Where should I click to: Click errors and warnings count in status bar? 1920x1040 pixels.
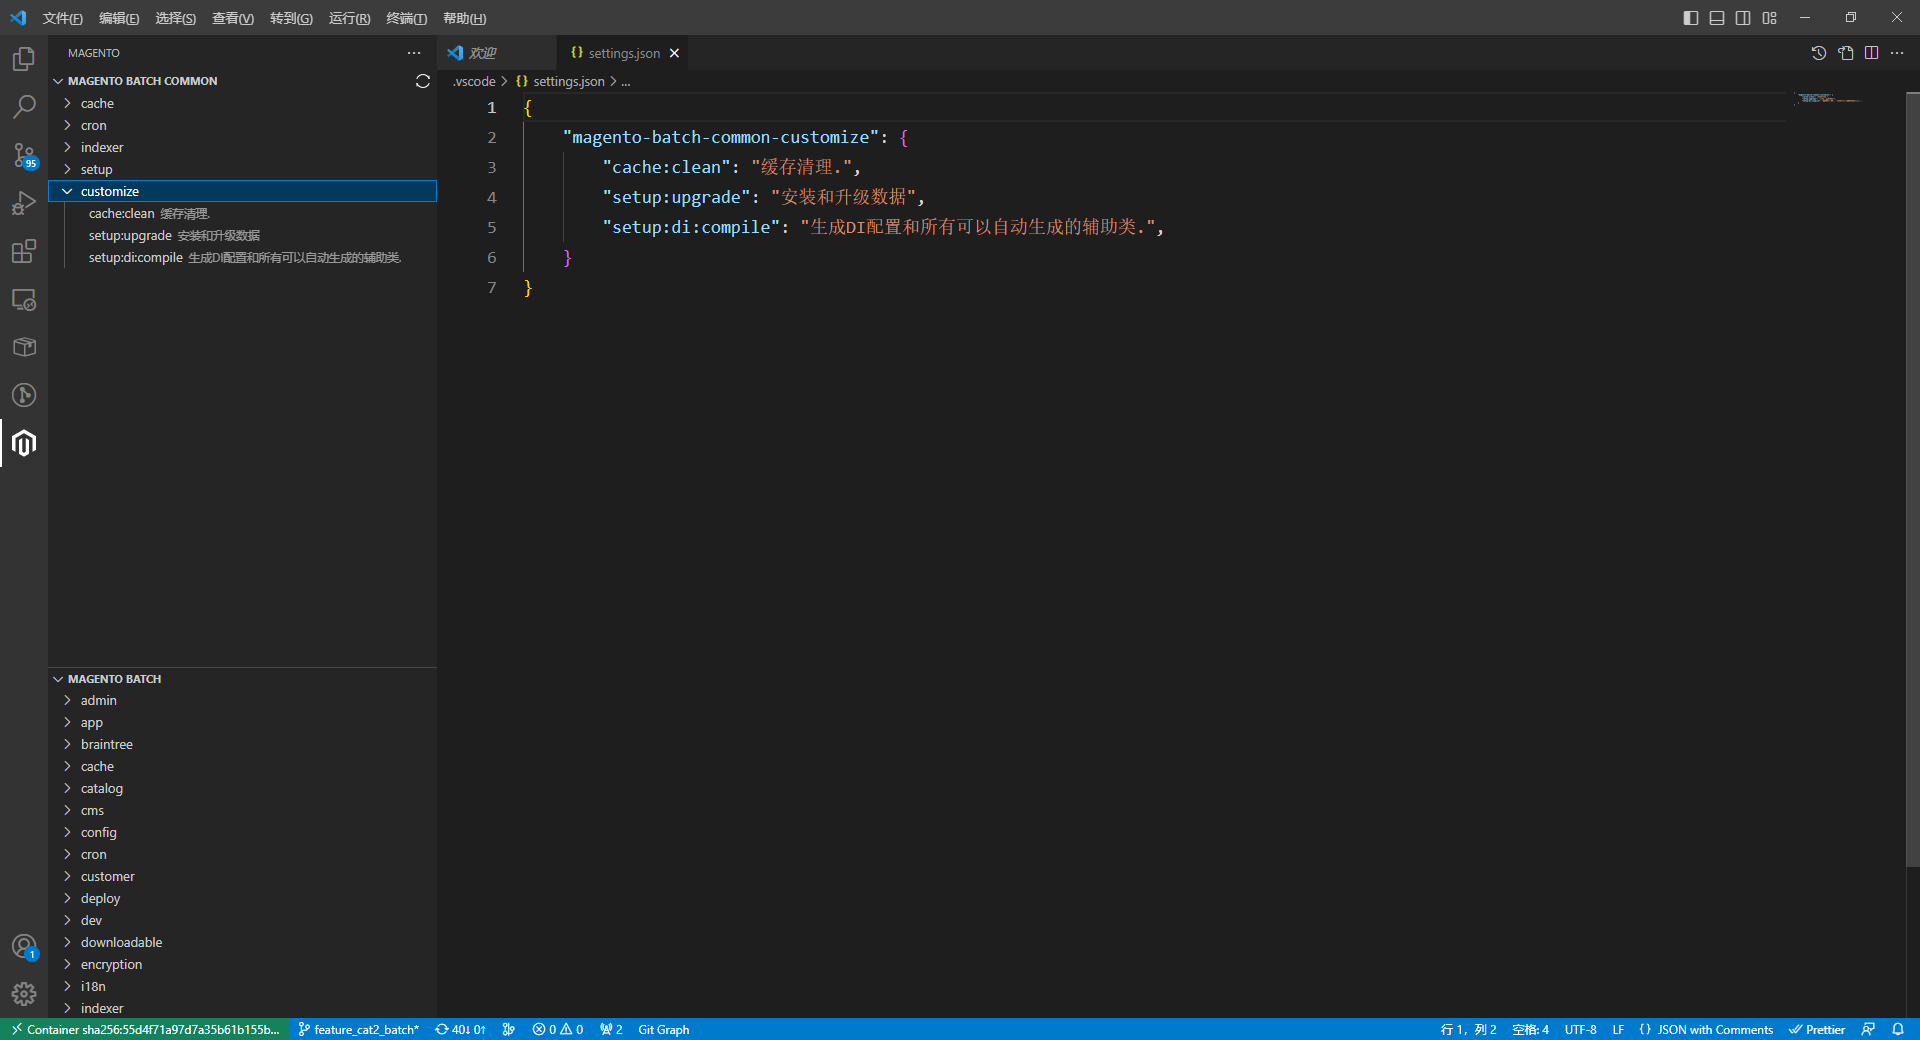[x=558, y=1029]
